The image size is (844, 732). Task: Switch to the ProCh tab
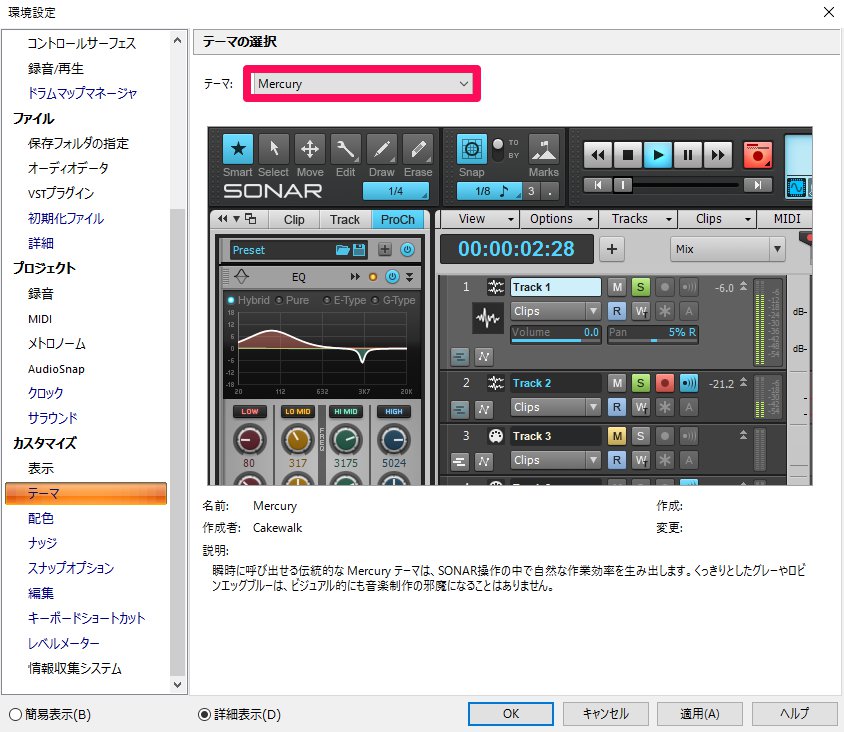coord(398,220)
